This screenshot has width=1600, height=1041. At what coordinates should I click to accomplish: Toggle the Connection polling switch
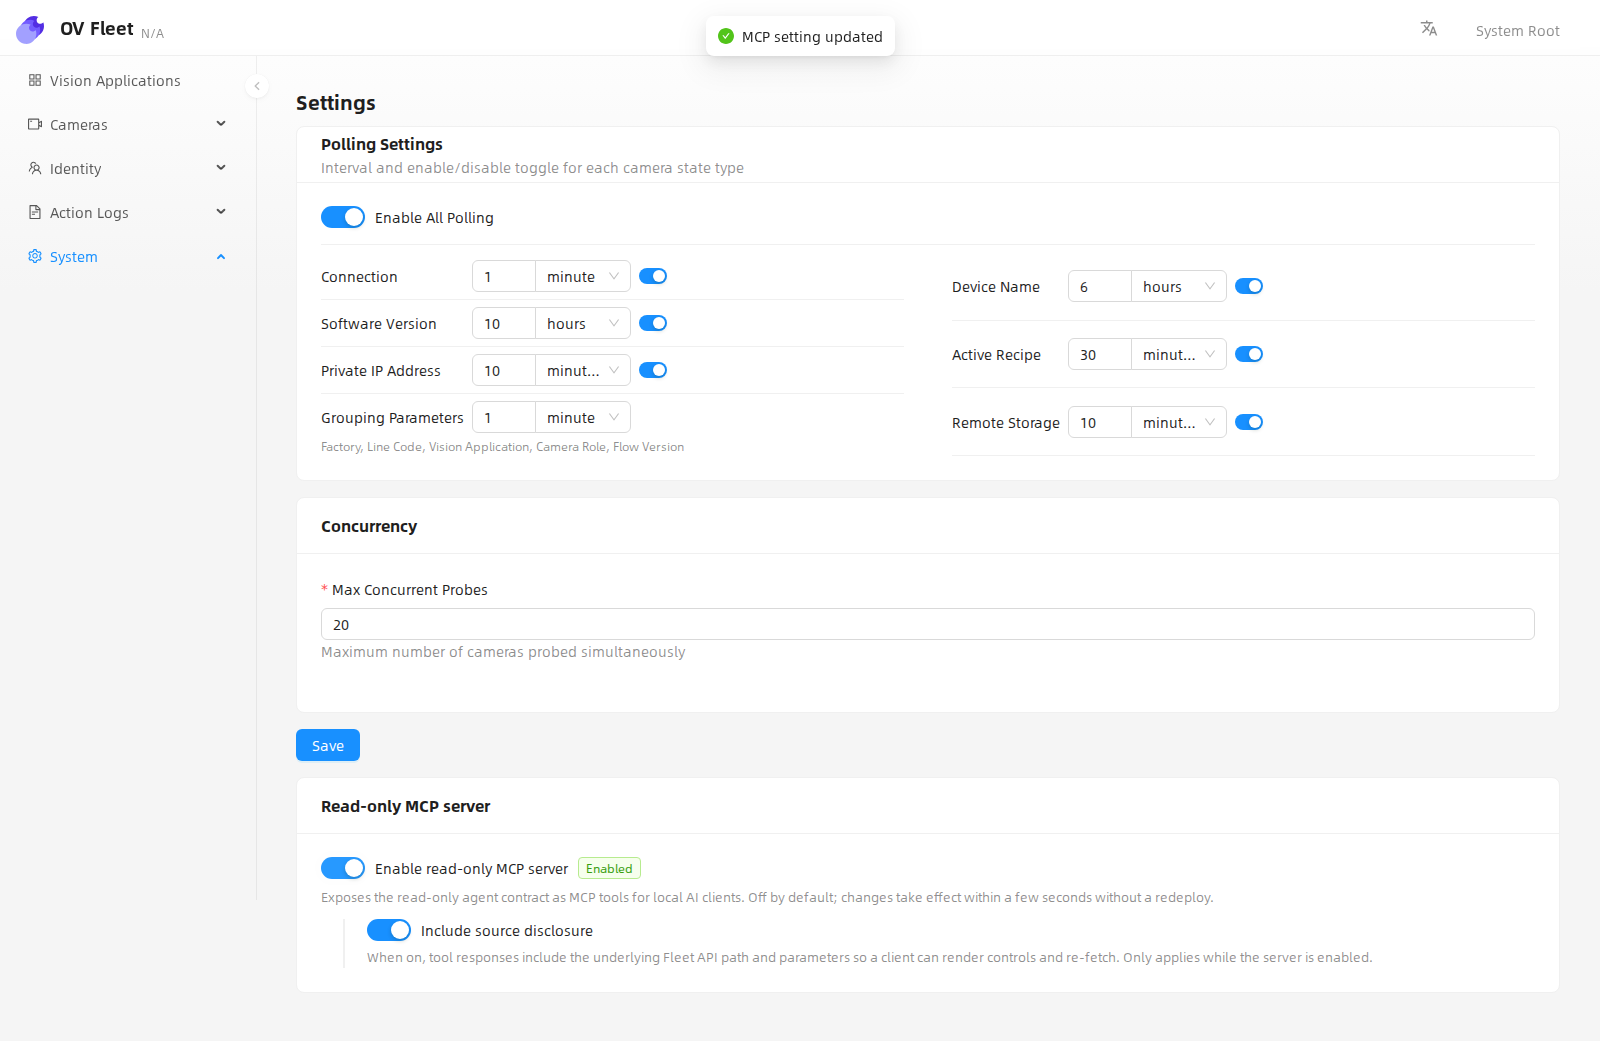(x=653, y=276)
